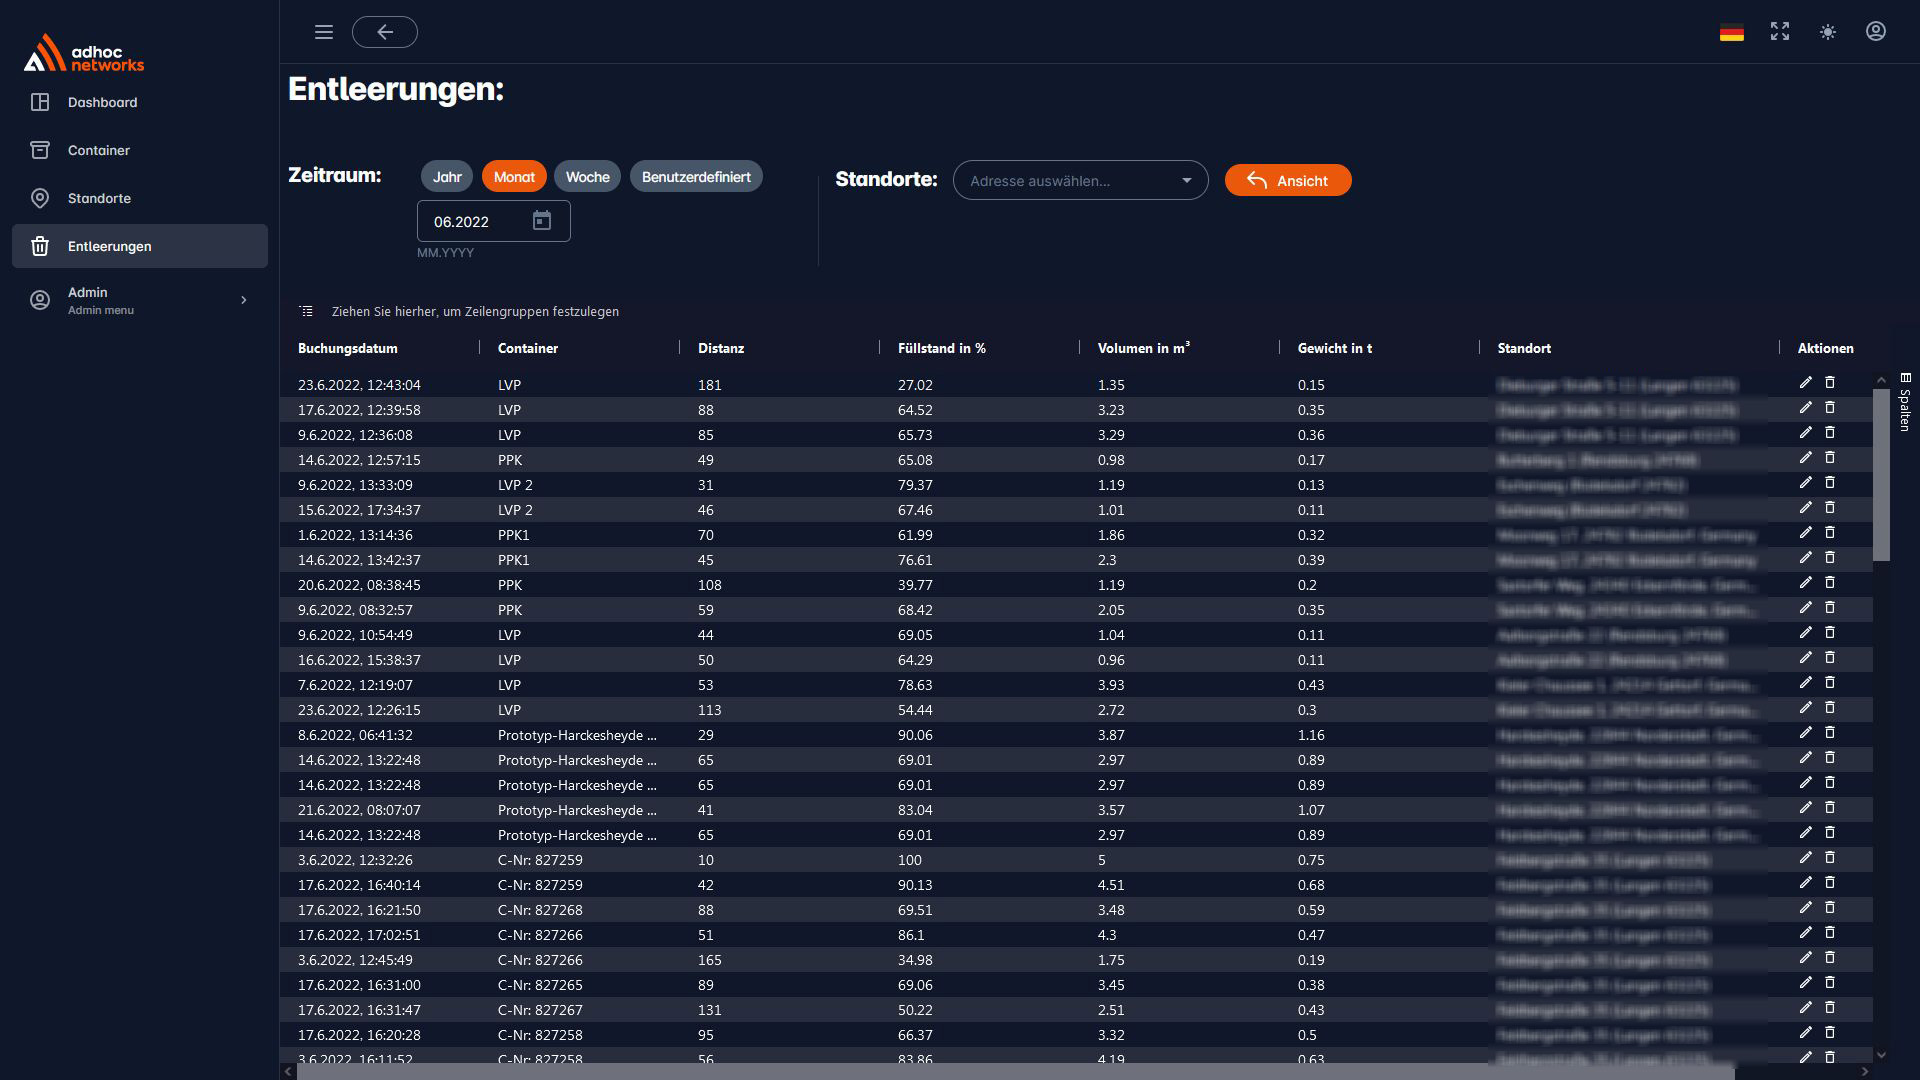Image resolution: width=1920 pixels, height=1080 pixels.
Task: Open the calendar date picker icon
Action: point(542,221)
